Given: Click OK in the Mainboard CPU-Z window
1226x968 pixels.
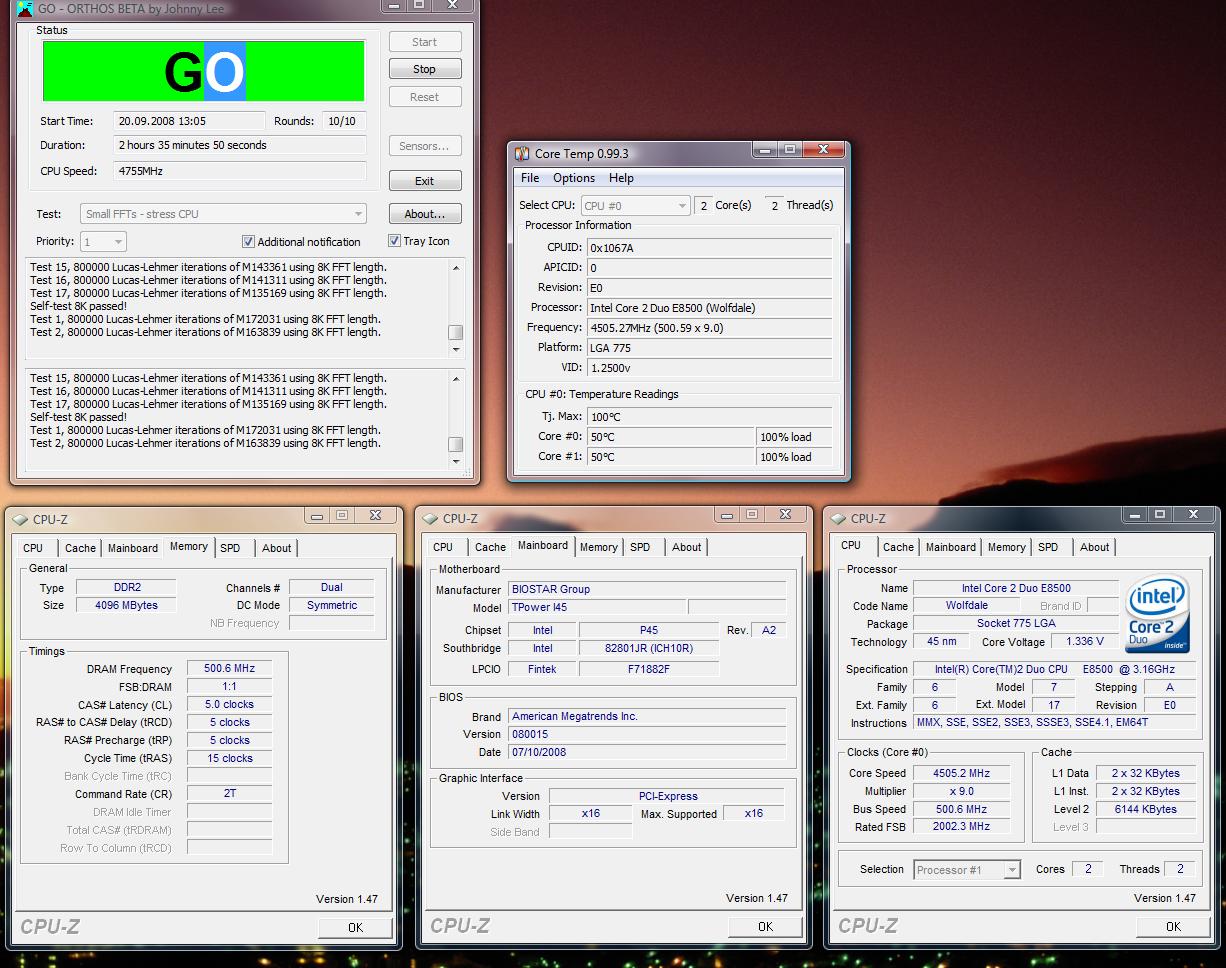Looking at the screenshot, I should click(765, 926).
